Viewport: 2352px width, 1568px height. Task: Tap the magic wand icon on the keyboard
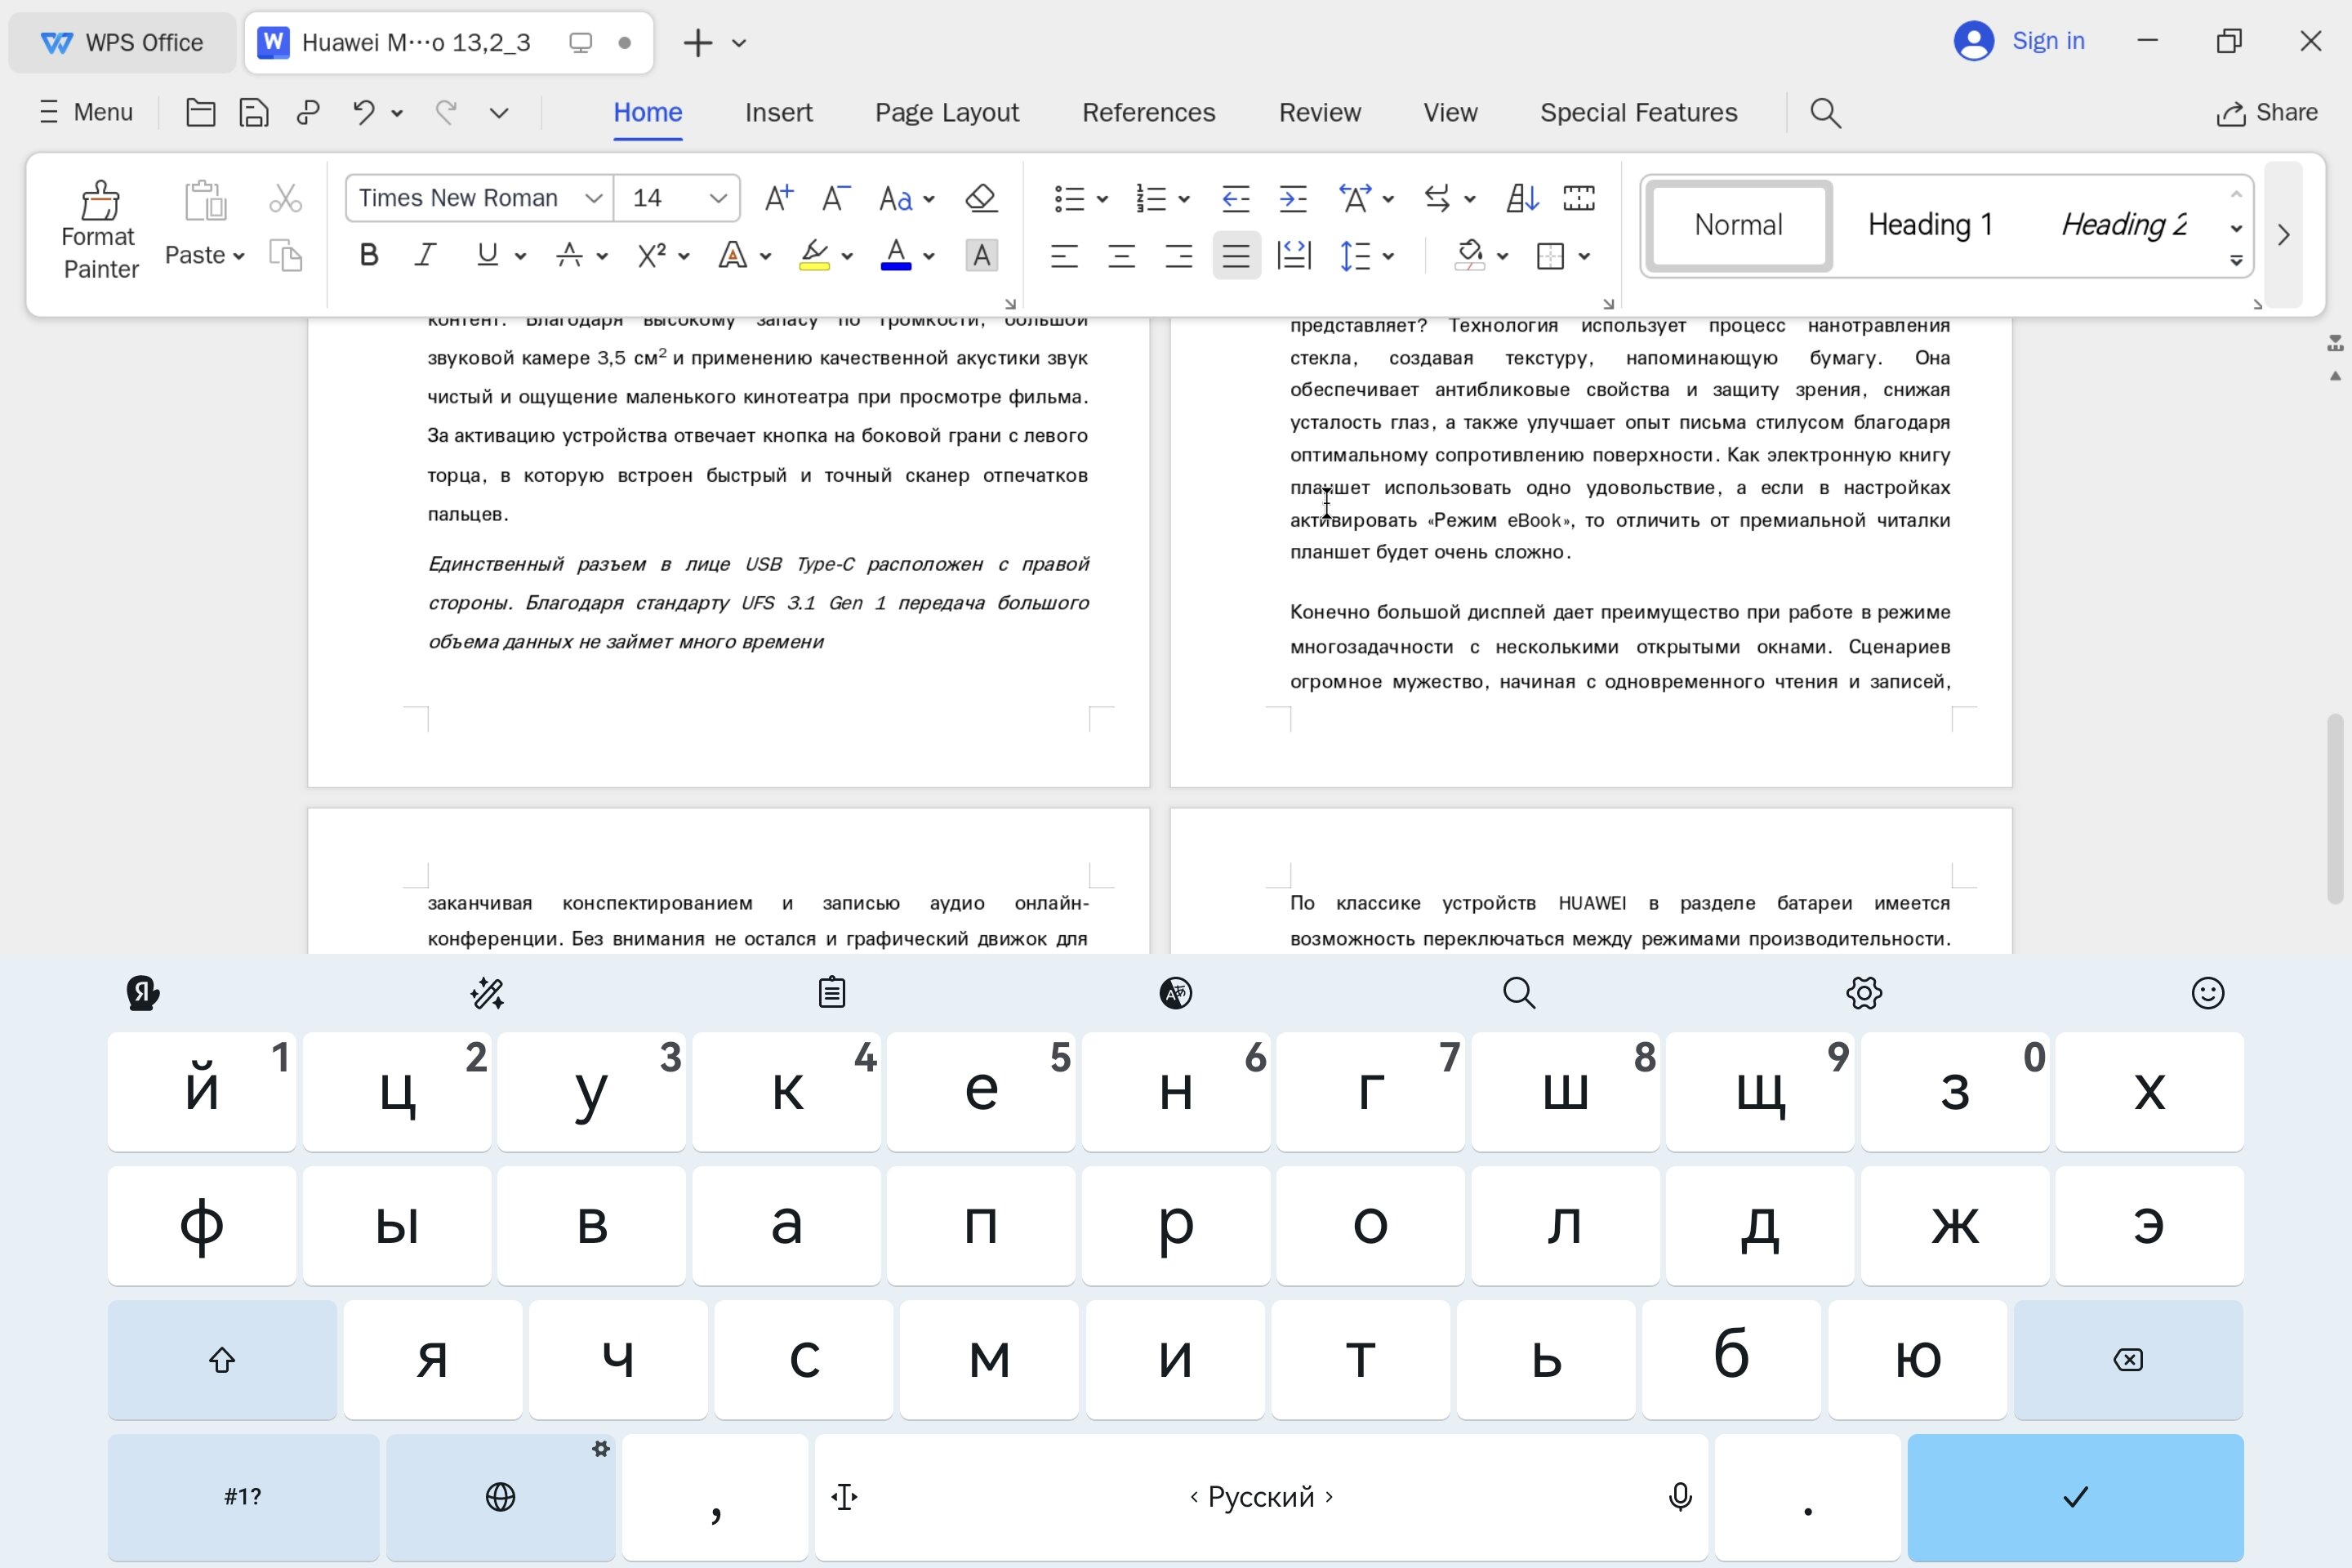487,992
